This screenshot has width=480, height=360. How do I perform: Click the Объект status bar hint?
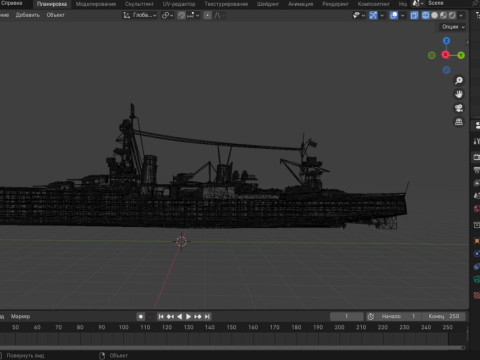tap(119, 356)
